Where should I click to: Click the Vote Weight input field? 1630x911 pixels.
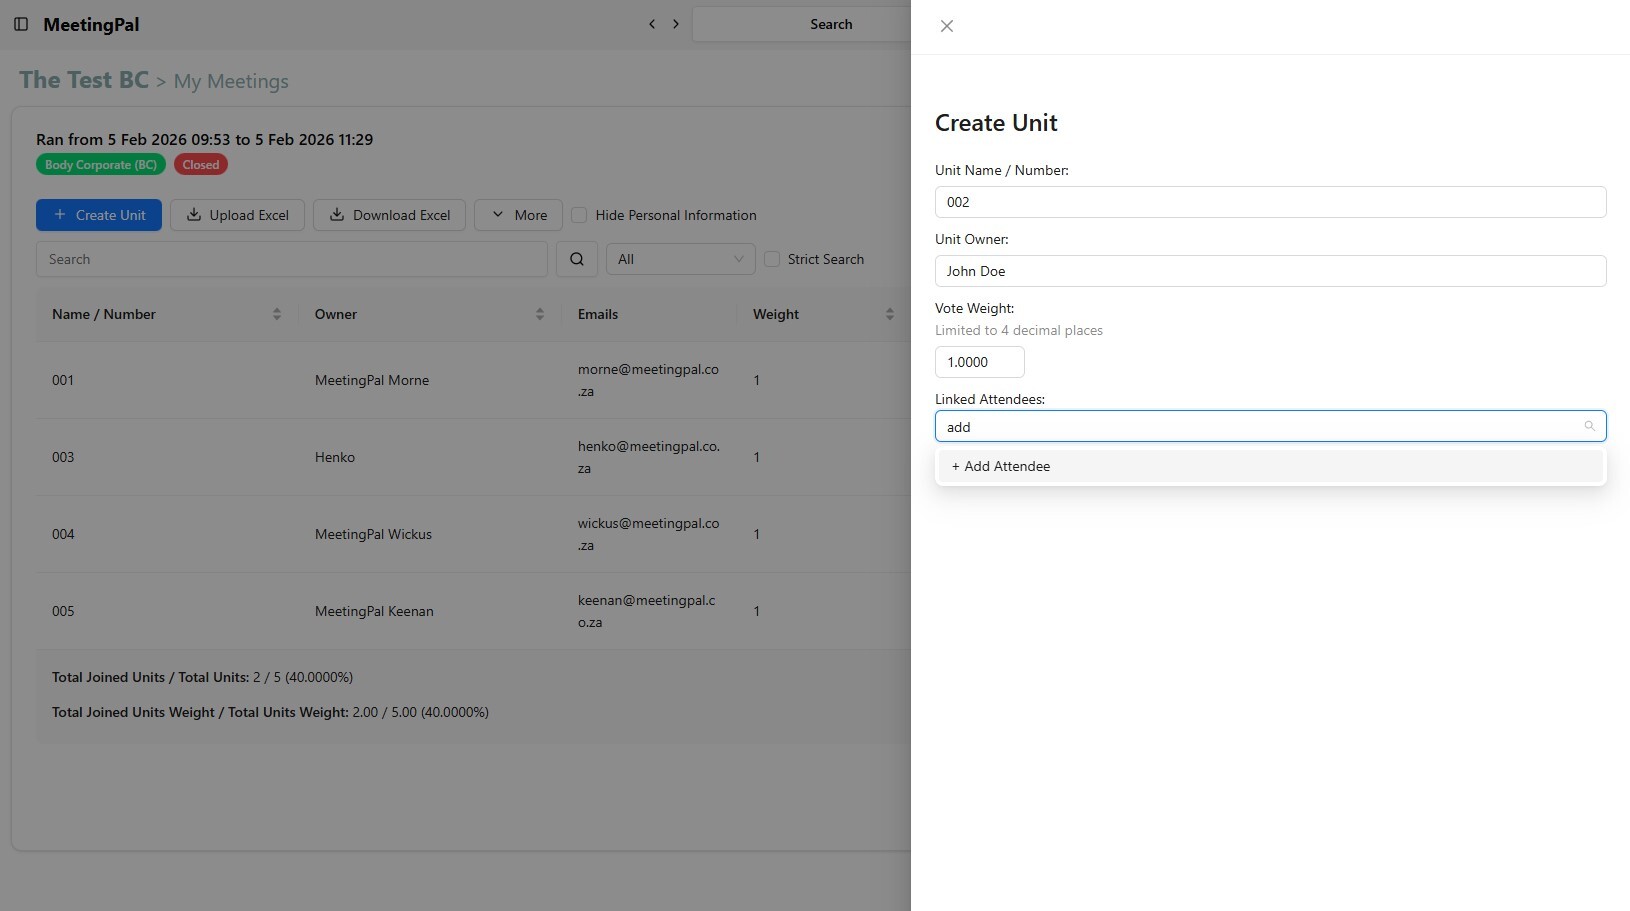click(x=979, y=362)
